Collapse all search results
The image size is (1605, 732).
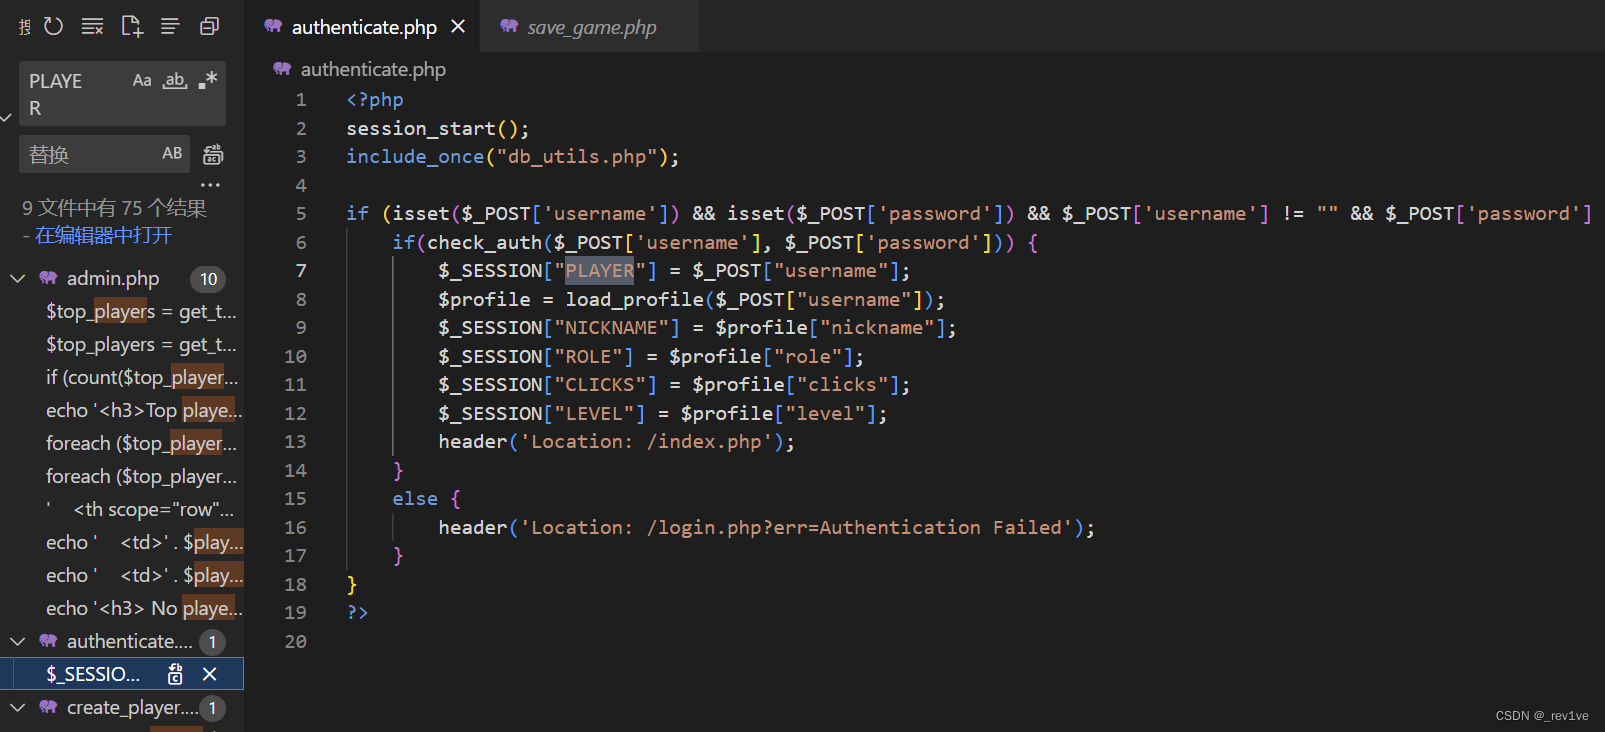[209, 26]
